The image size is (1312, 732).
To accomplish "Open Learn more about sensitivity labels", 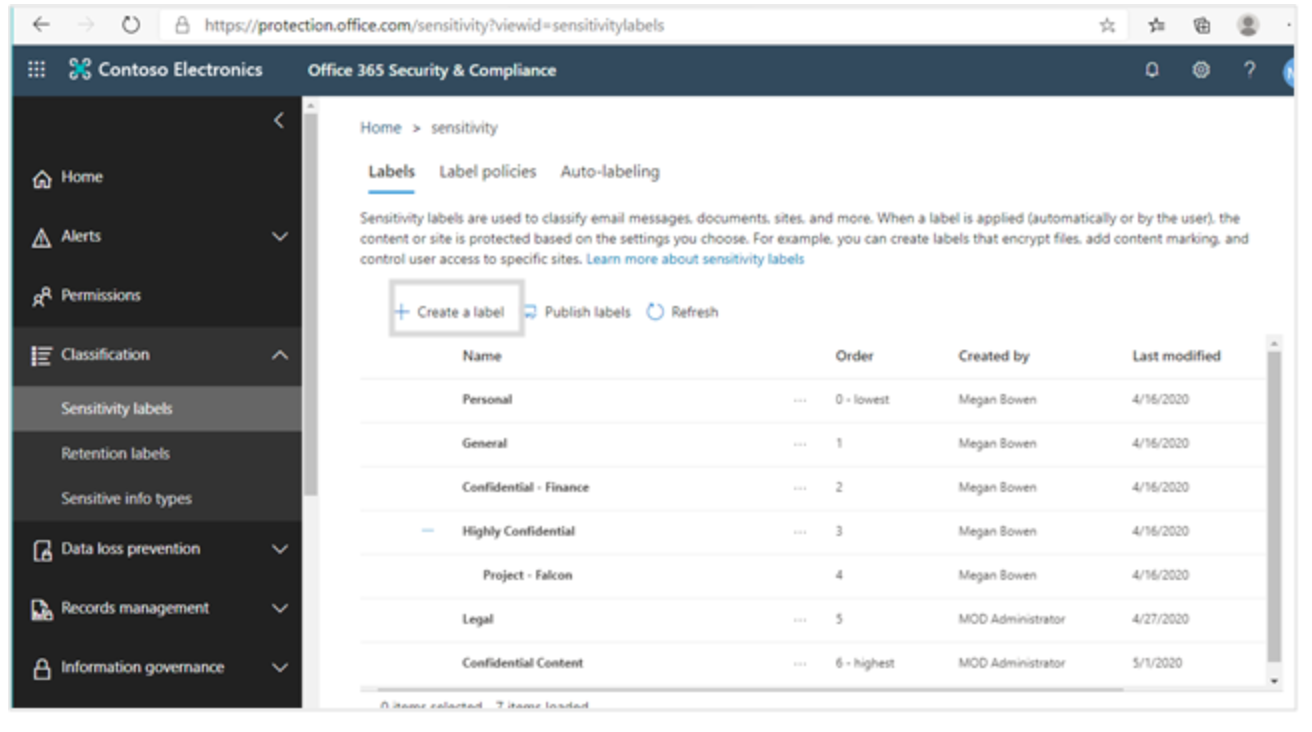I will coord(694,258).
